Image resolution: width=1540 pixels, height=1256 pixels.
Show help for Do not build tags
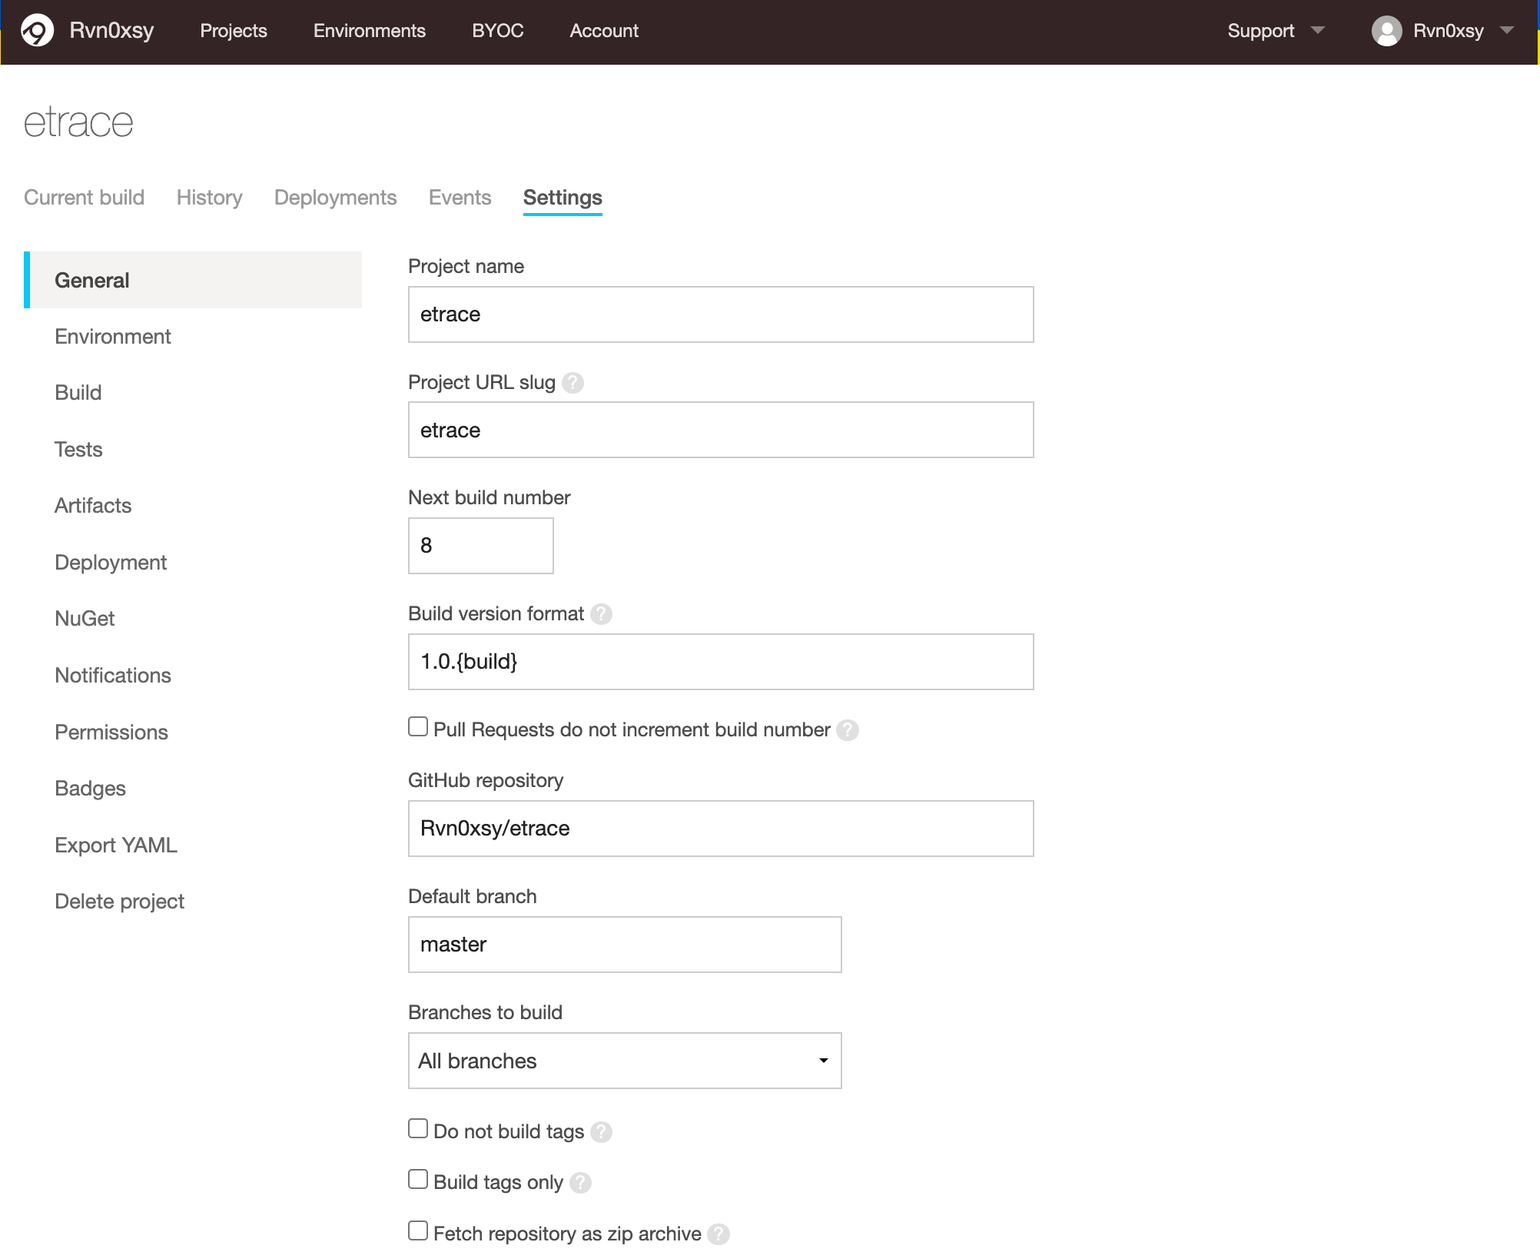point(601,1132)
